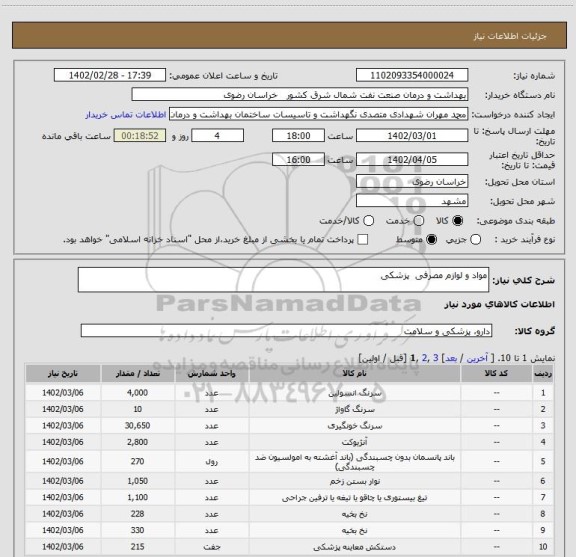Click the delivery city field مشهد
This screenshot has width=576, height=557.
412,201
